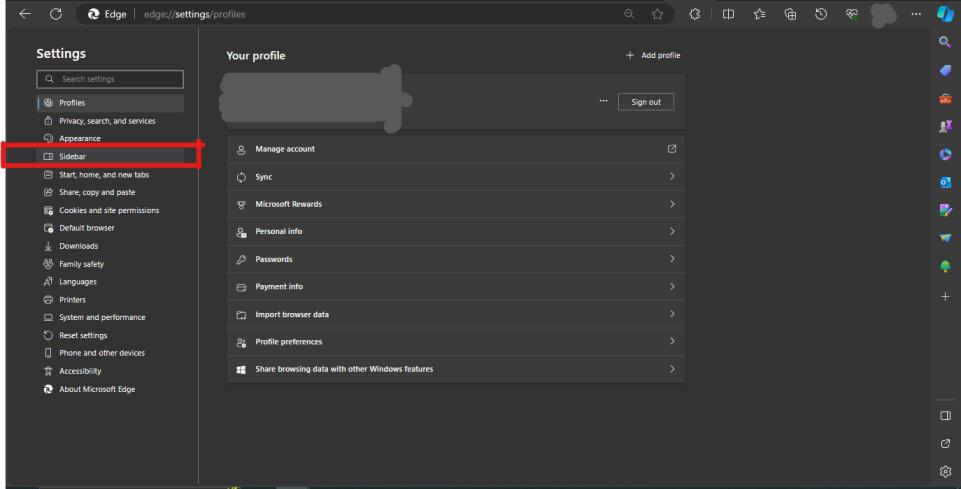961x489 pixels.
Task: Expand the Sync row chevron
Action: [x=672, y=176]
